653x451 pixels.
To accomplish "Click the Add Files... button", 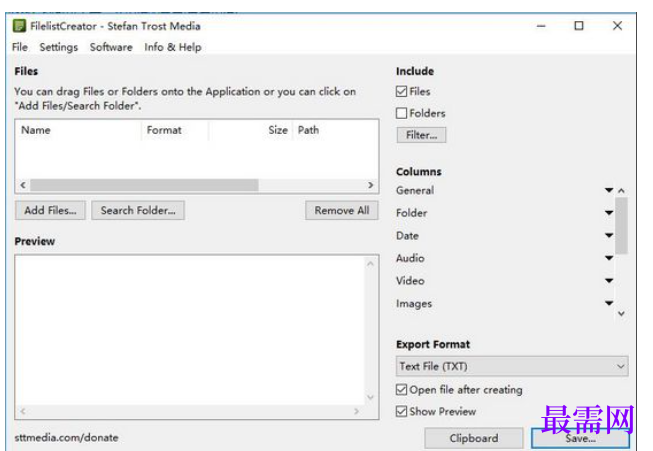I will point(50,210).
